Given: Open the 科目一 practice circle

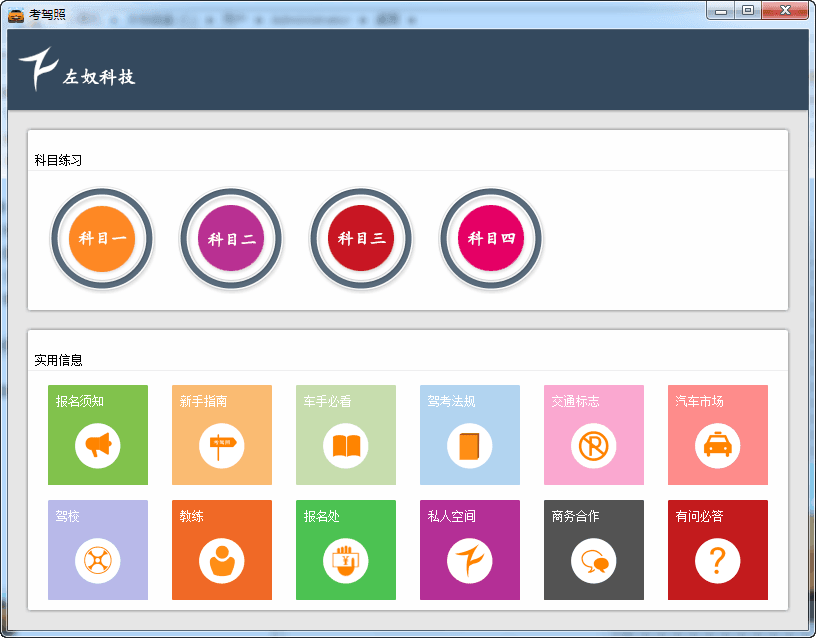Looking at the screenshot, I should 101,239.
